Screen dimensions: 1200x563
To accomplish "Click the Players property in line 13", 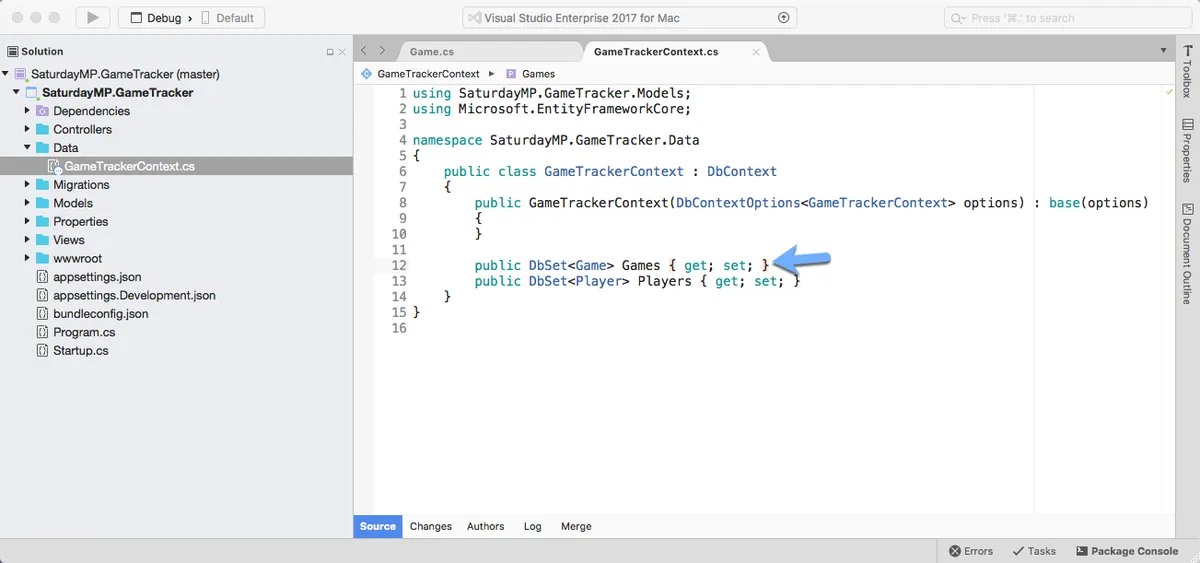I will point(664,281).
